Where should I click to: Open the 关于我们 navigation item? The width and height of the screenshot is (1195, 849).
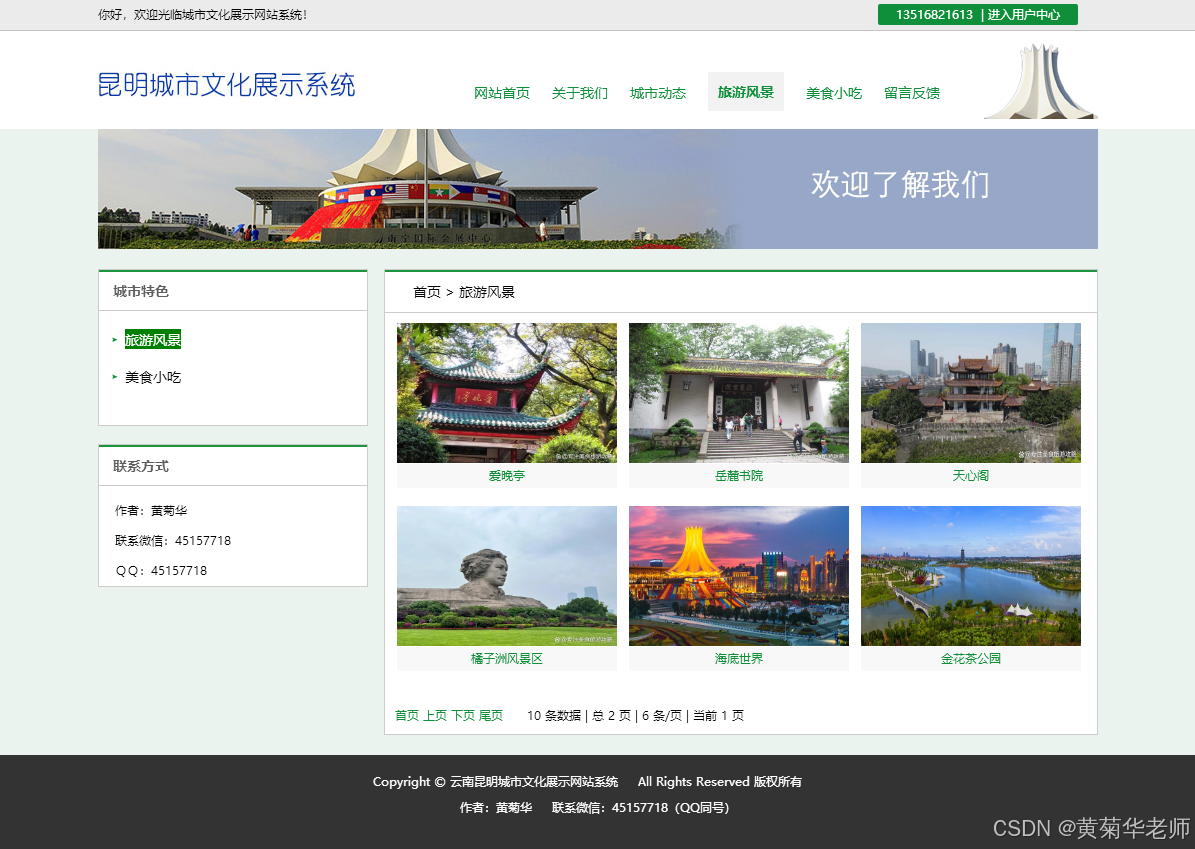click(x=579, y=93)
